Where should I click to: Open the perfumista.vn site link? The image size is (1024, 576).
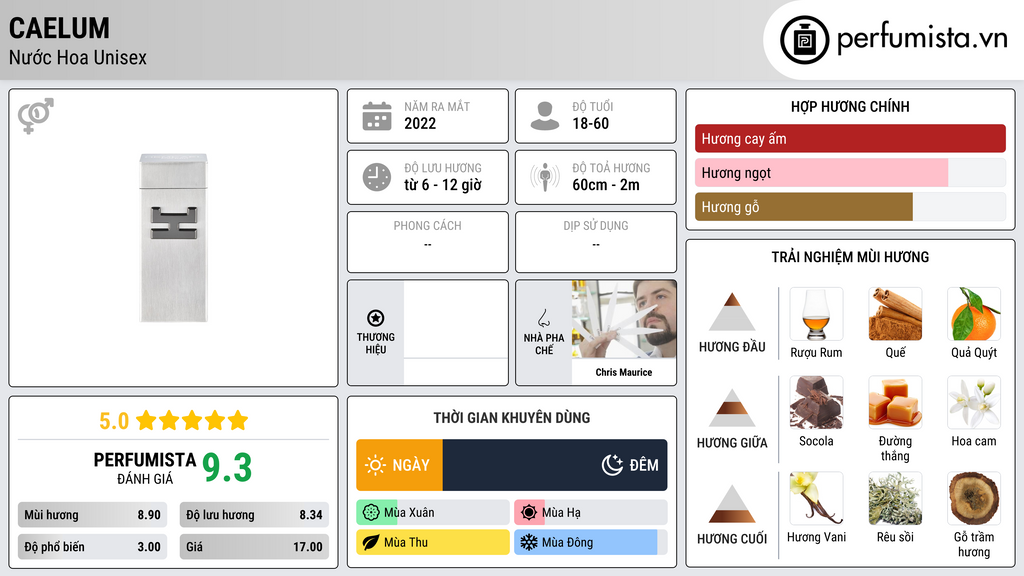click(922, 39)
